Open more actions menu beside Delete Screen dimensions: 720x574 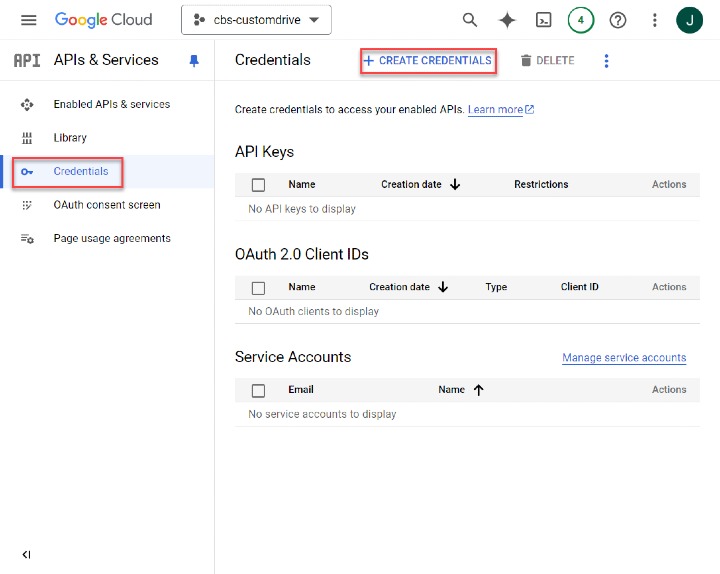606,61
